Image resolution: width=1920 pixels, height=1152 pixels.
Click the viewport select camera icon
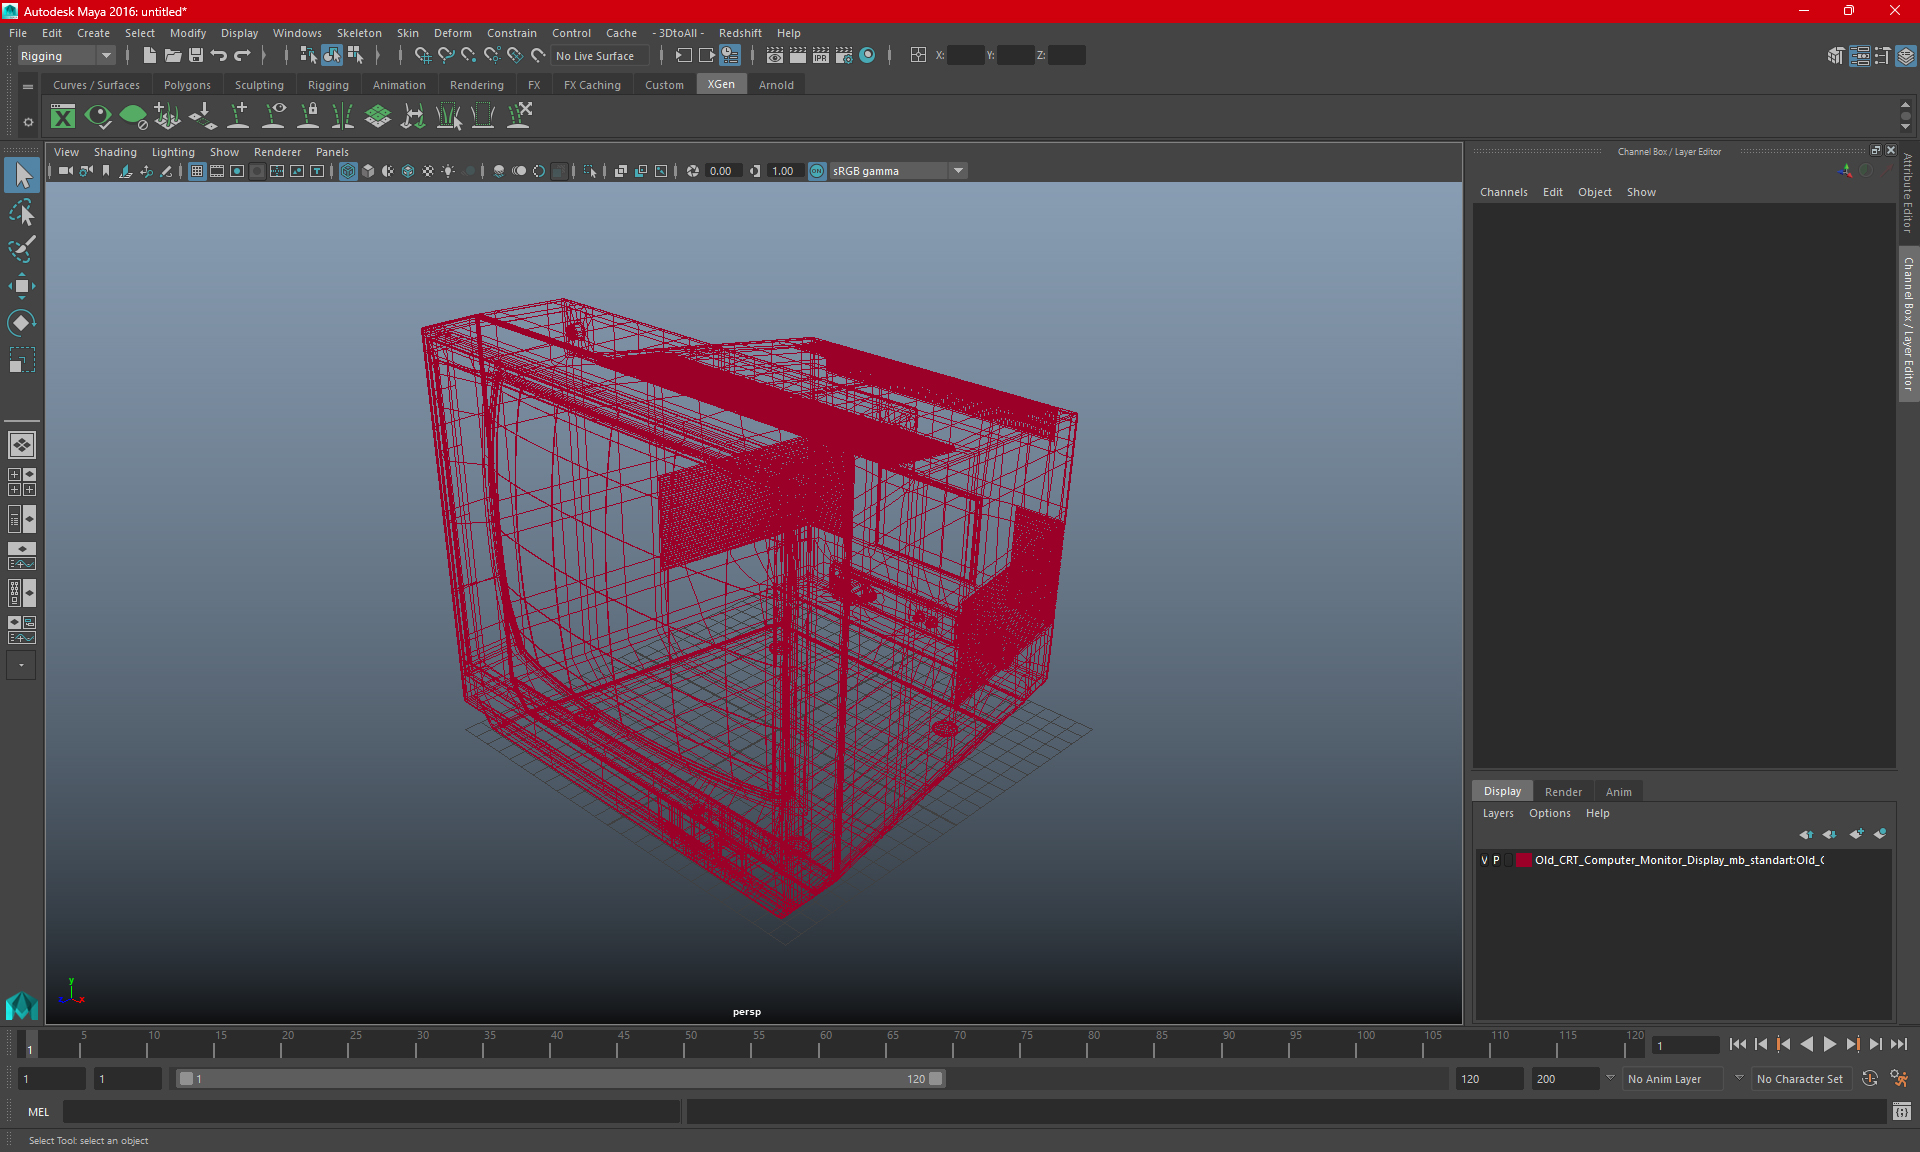(x=65, y=171)
